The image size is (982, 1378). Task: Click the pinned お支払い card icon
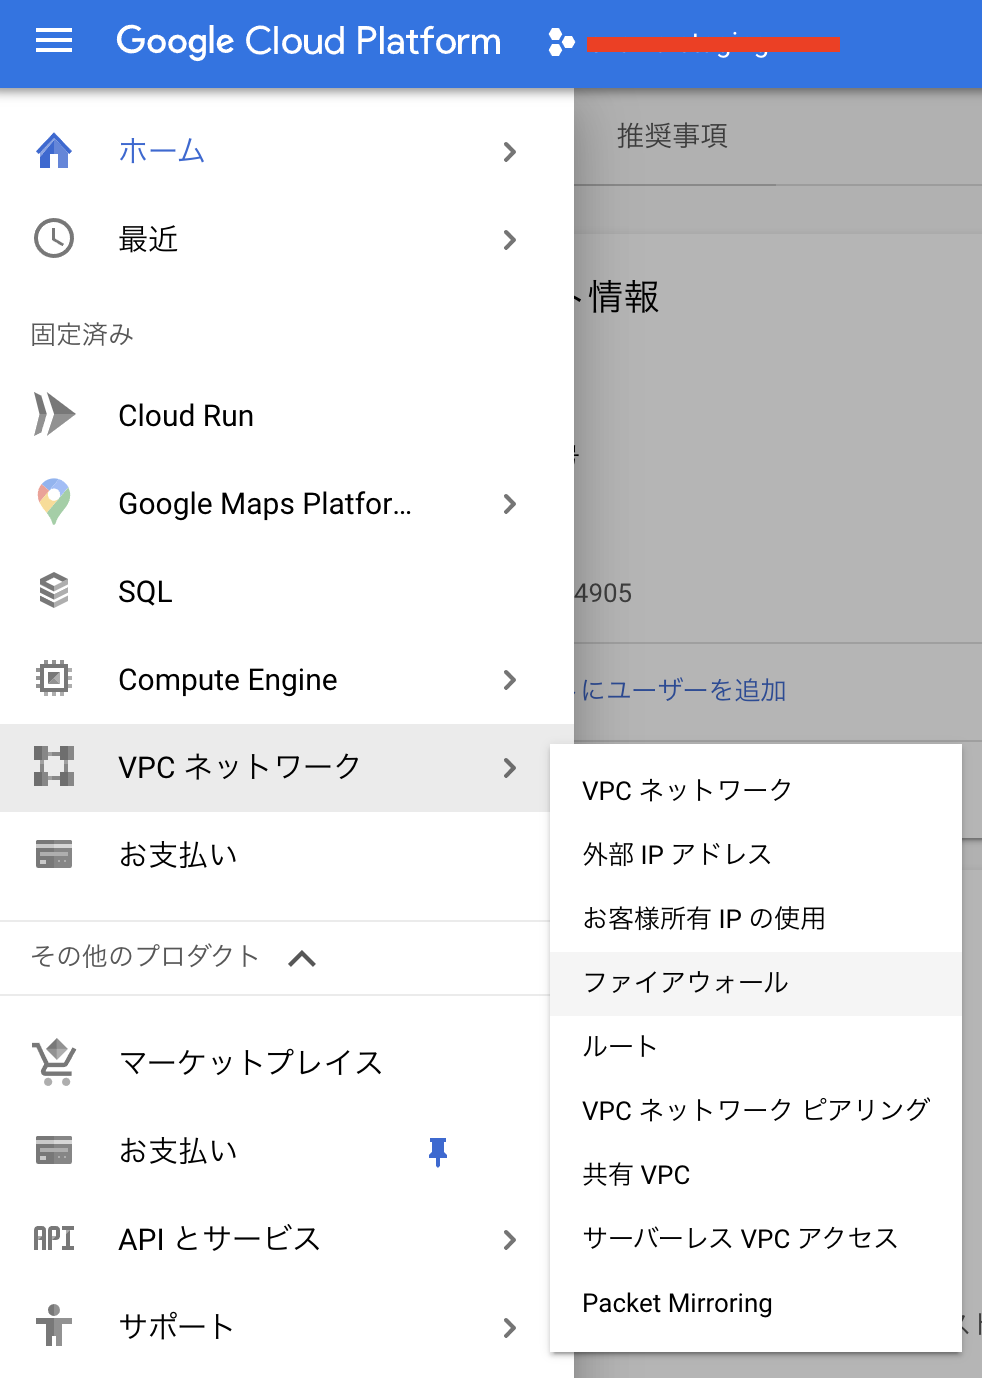[54, 855]
